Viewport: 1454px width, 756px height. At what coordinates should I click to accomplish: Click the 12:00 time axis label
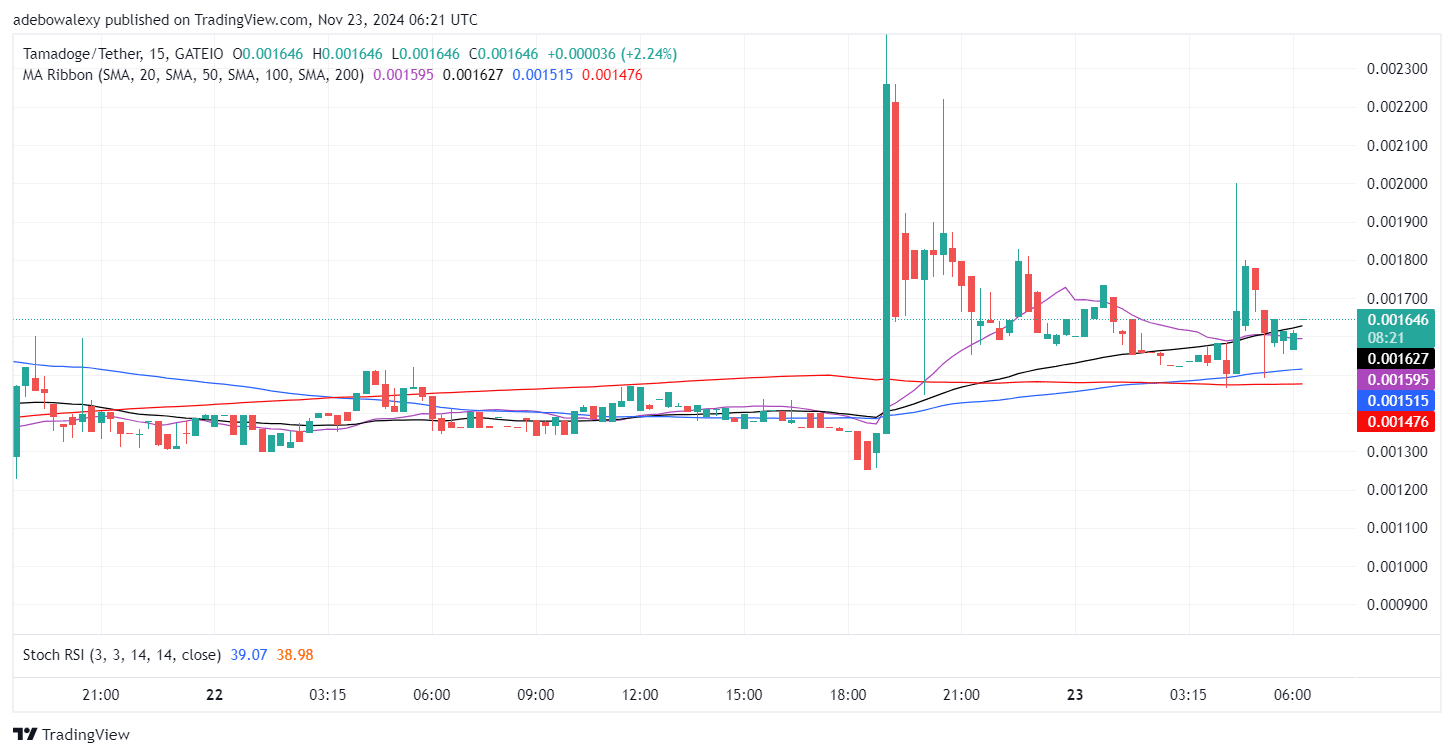pos(640,694)
